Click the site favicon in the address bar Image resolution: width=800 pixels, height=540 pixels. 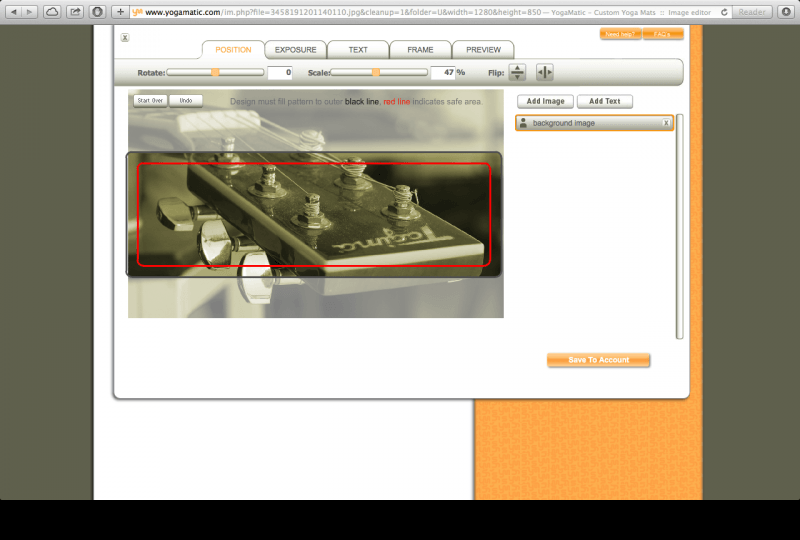137,12
